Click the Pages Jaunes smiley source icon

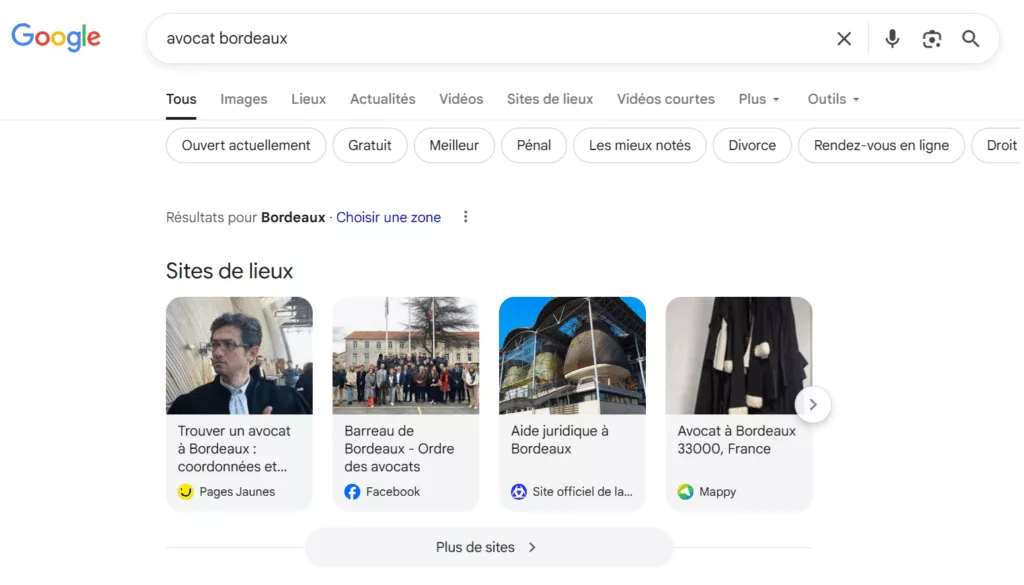185,492
